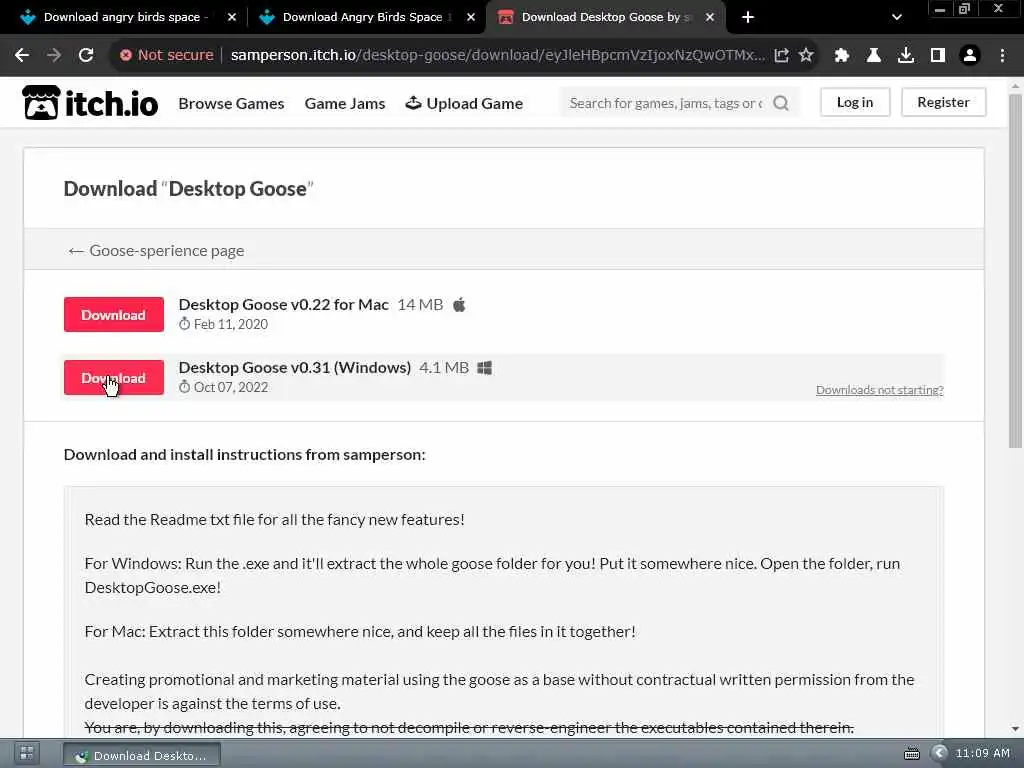1024x768 pixels.
Task: Bookmark this page with the star icon
Action: 807,56
